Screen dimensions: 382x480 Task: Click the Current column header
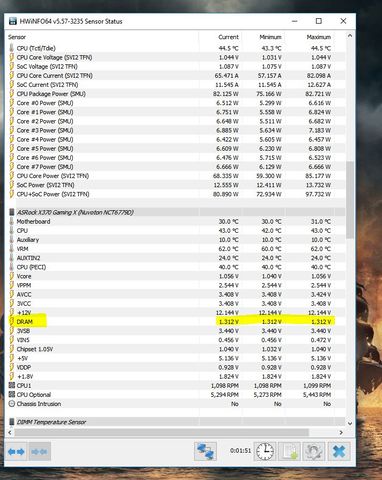228,37
